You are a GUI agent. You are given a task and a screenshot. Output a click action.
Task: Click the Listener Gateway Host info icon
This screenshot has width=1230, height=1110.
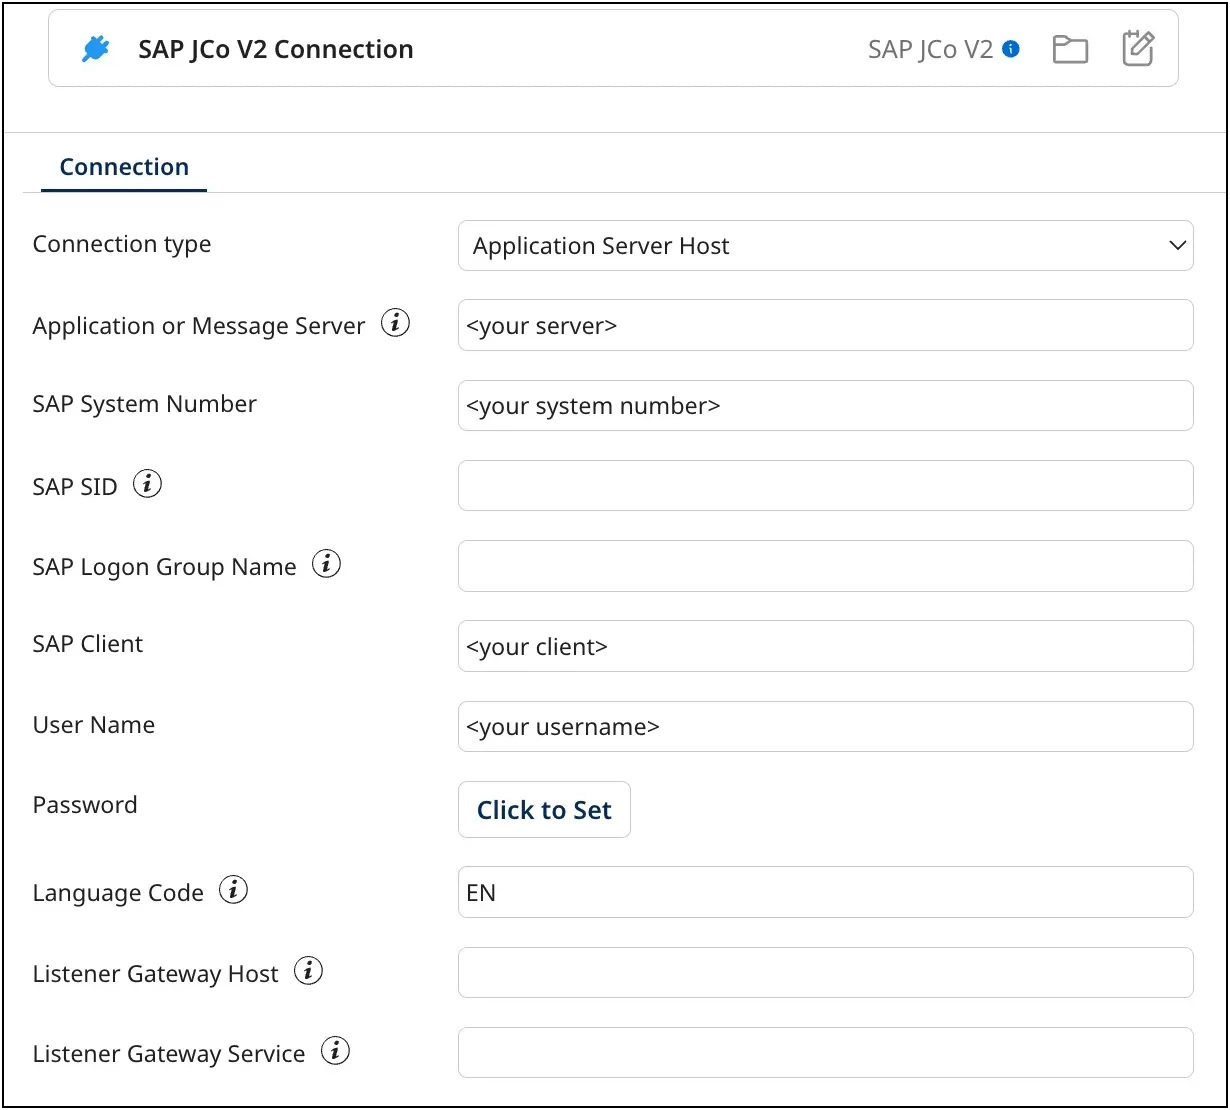click(x=308, y=970)
